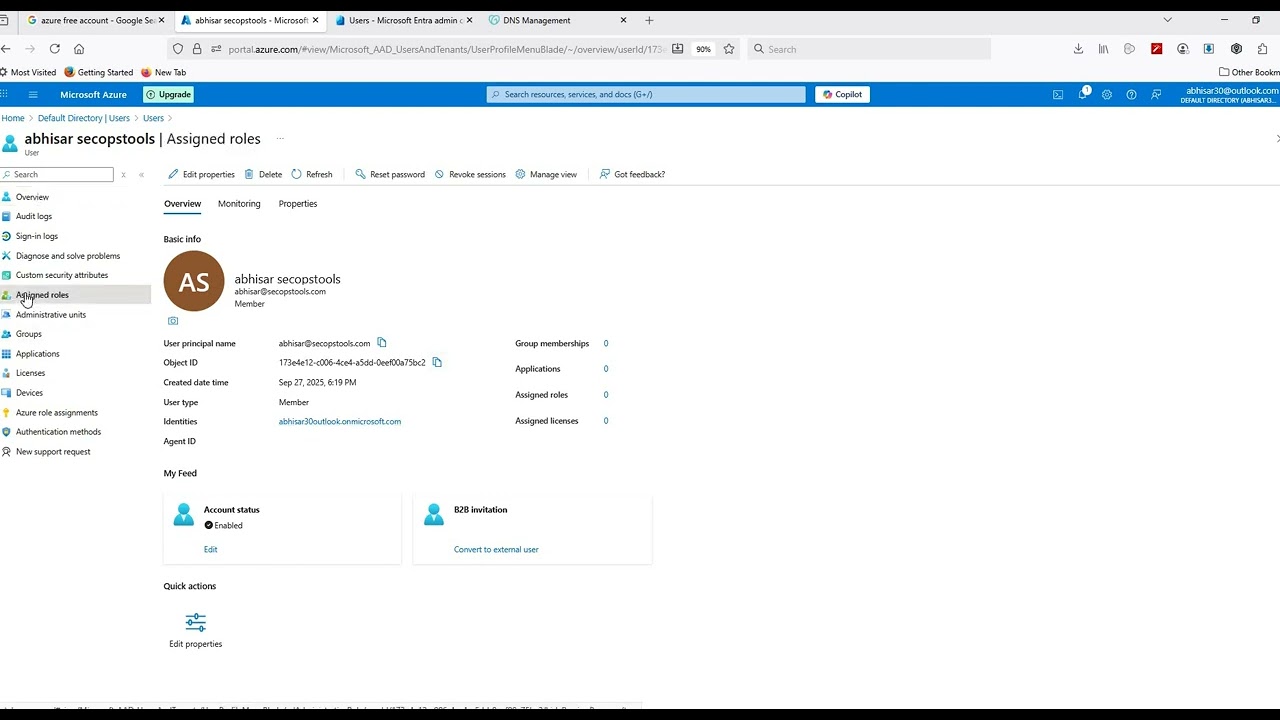Open the notifications bell
This screenshot has width=1280, height=720.
pyautogui.click(x=1083, y=94)
